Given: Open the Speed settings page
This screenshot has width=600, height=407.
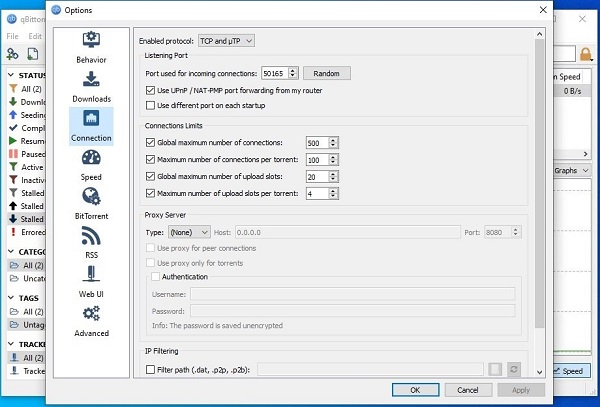Looking at the screenshot, I should (91, 165).
